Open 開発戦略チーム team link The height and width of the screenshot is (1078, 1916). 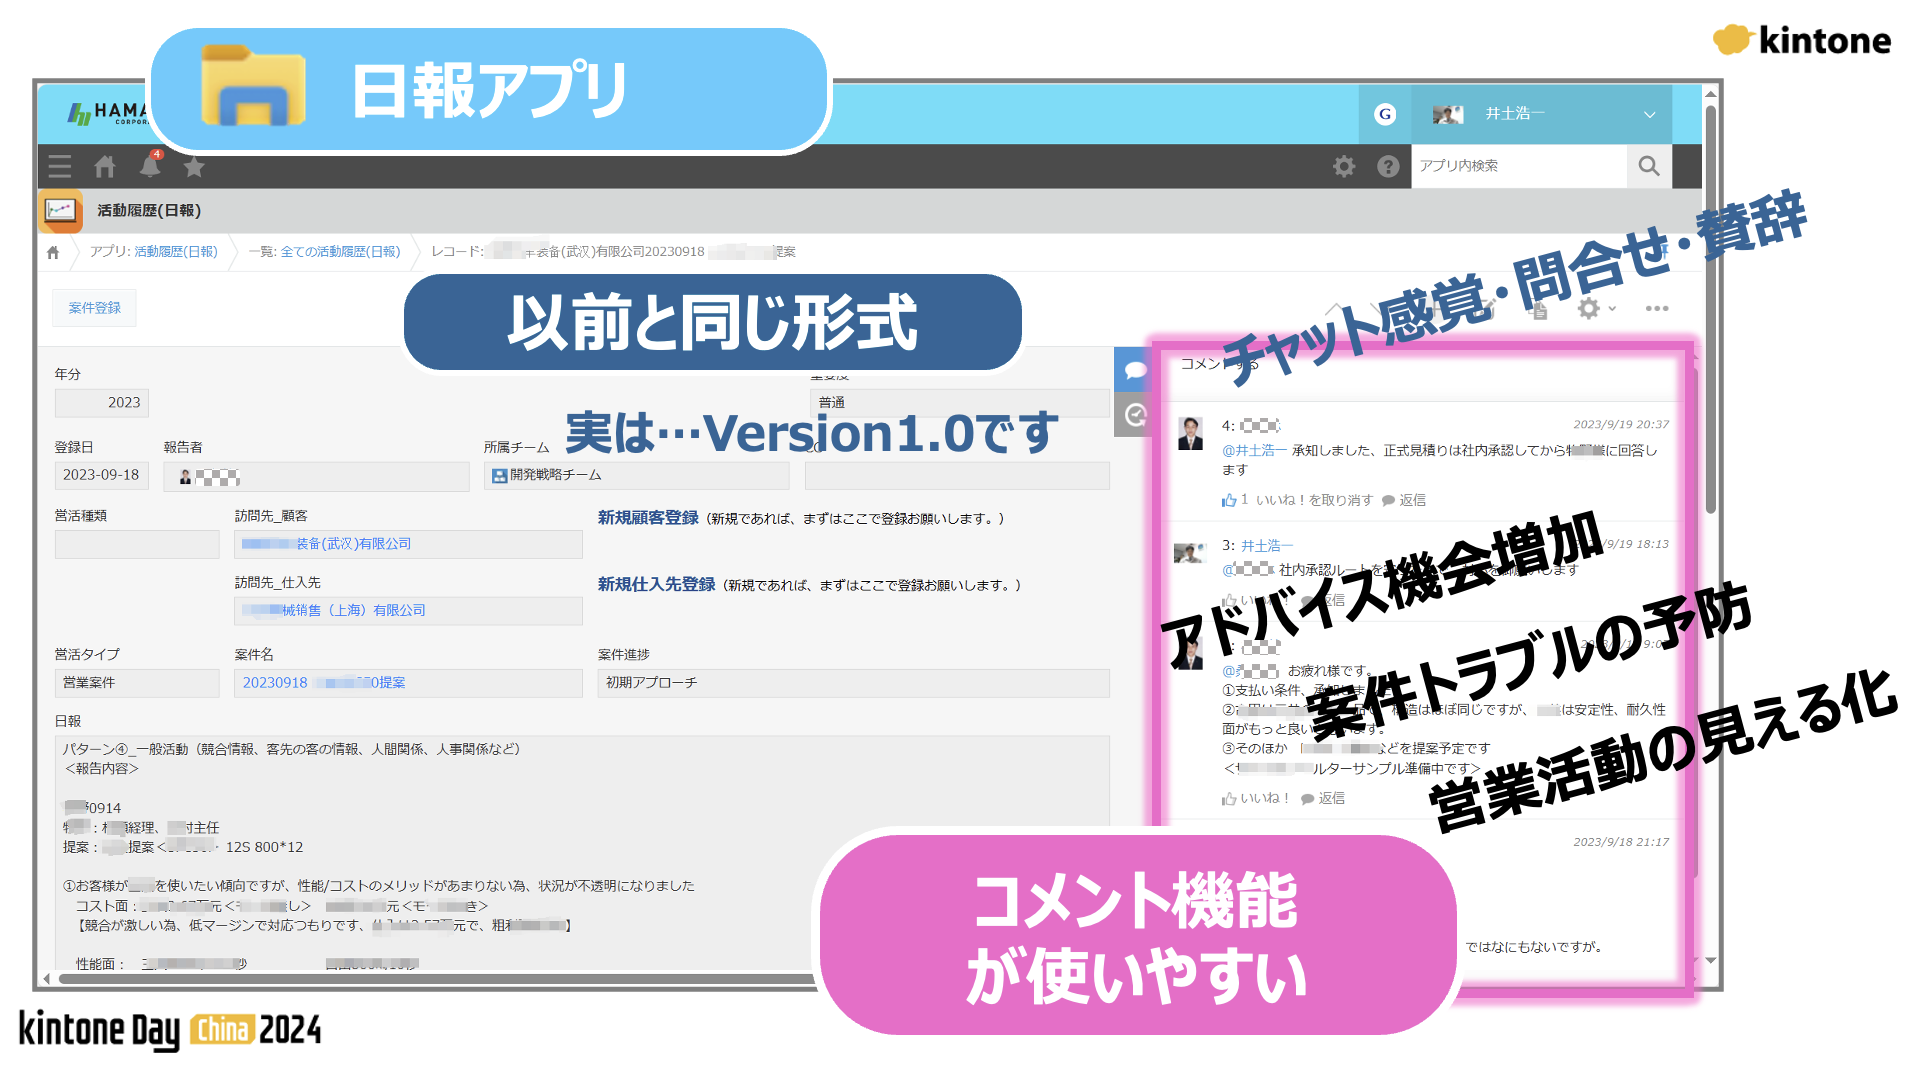tap(555, 475)
